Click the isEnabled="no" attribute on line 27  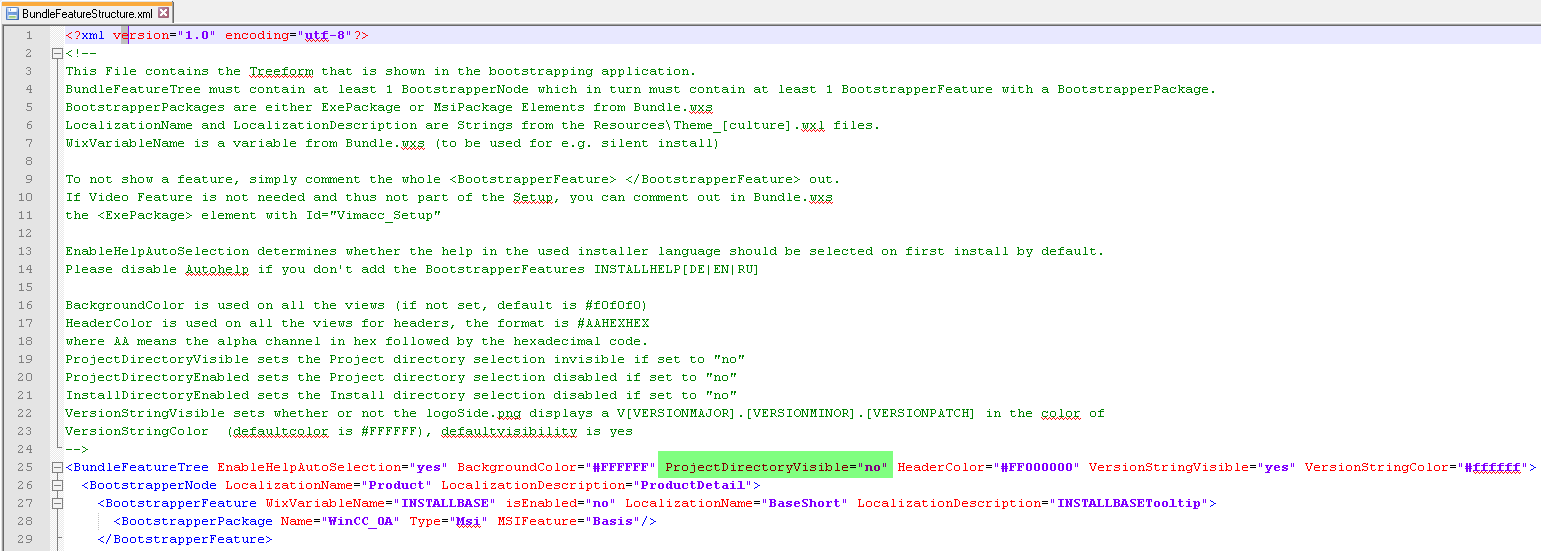click(x=561, y=503)
